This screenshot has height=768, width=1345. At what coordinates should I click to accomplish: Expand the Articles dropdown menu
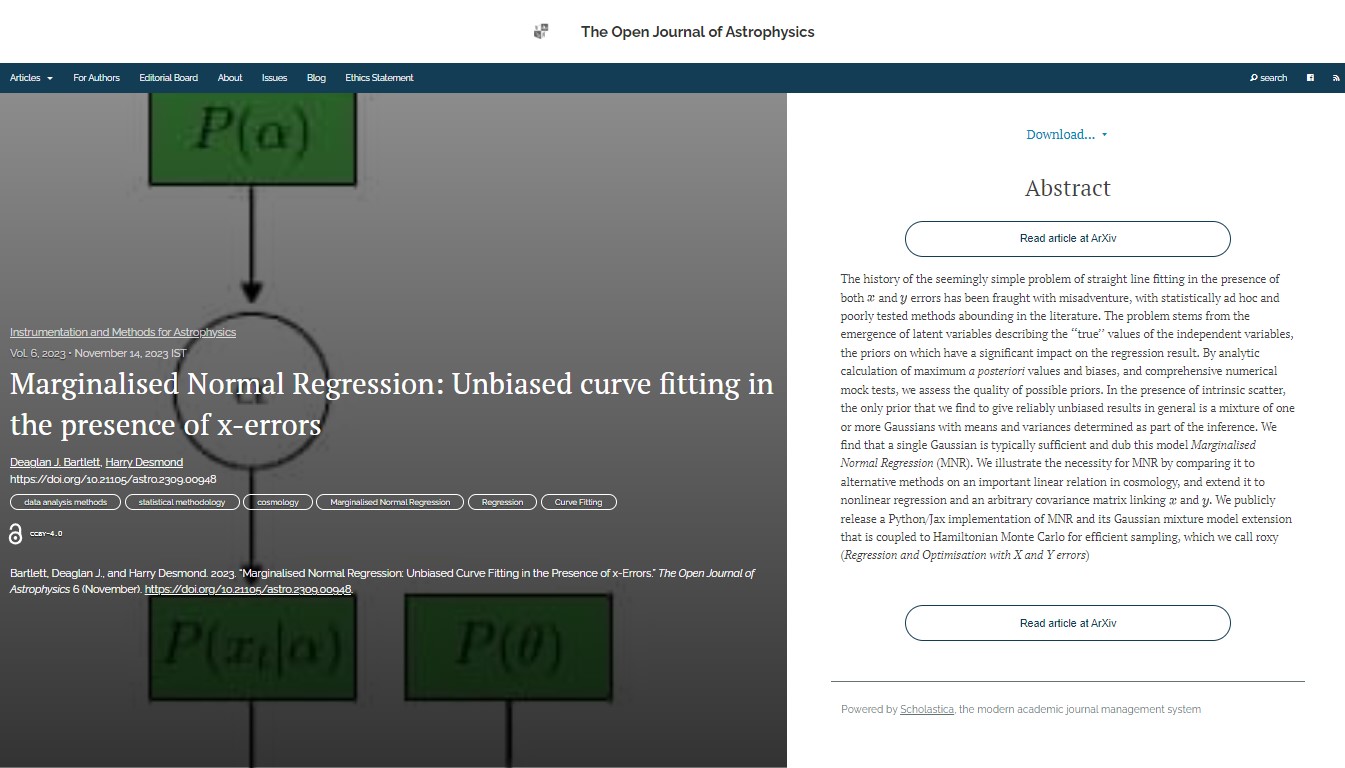click(31, 78)
